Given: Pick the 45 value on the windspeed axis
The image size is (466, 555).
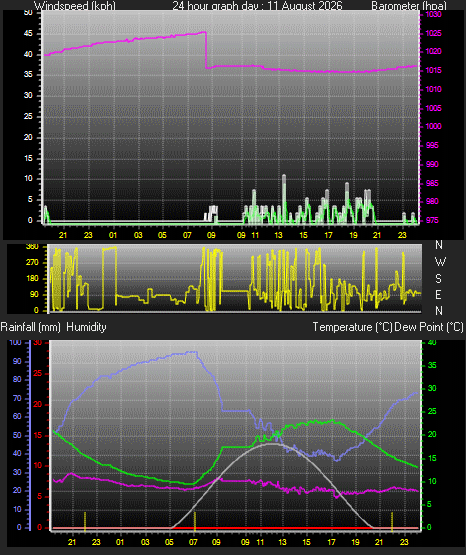Looking at the screenshot, I should tap(28, 34).
